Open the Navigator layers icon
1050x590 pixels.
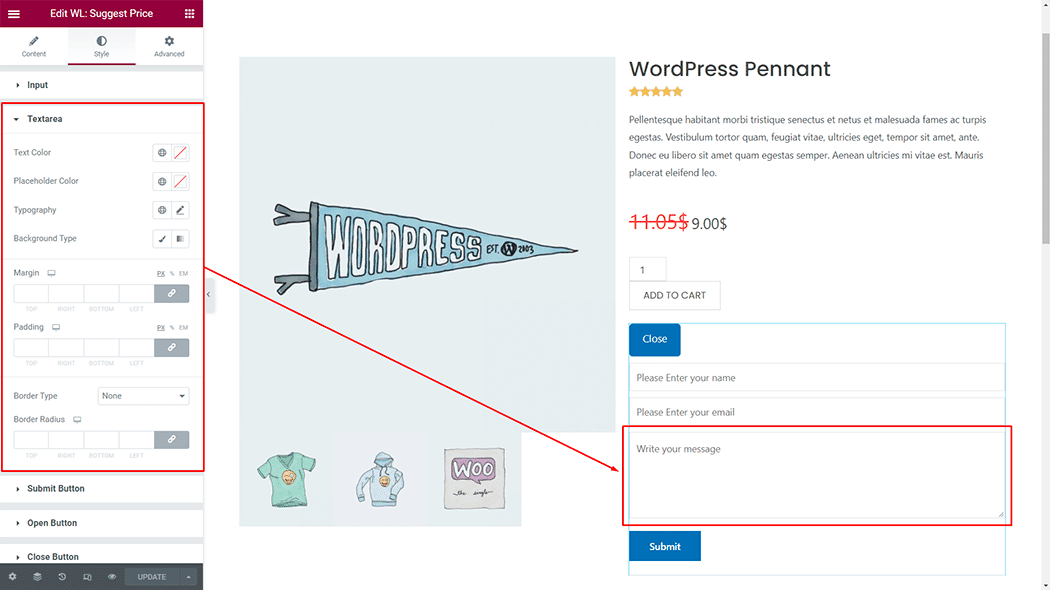37,577
